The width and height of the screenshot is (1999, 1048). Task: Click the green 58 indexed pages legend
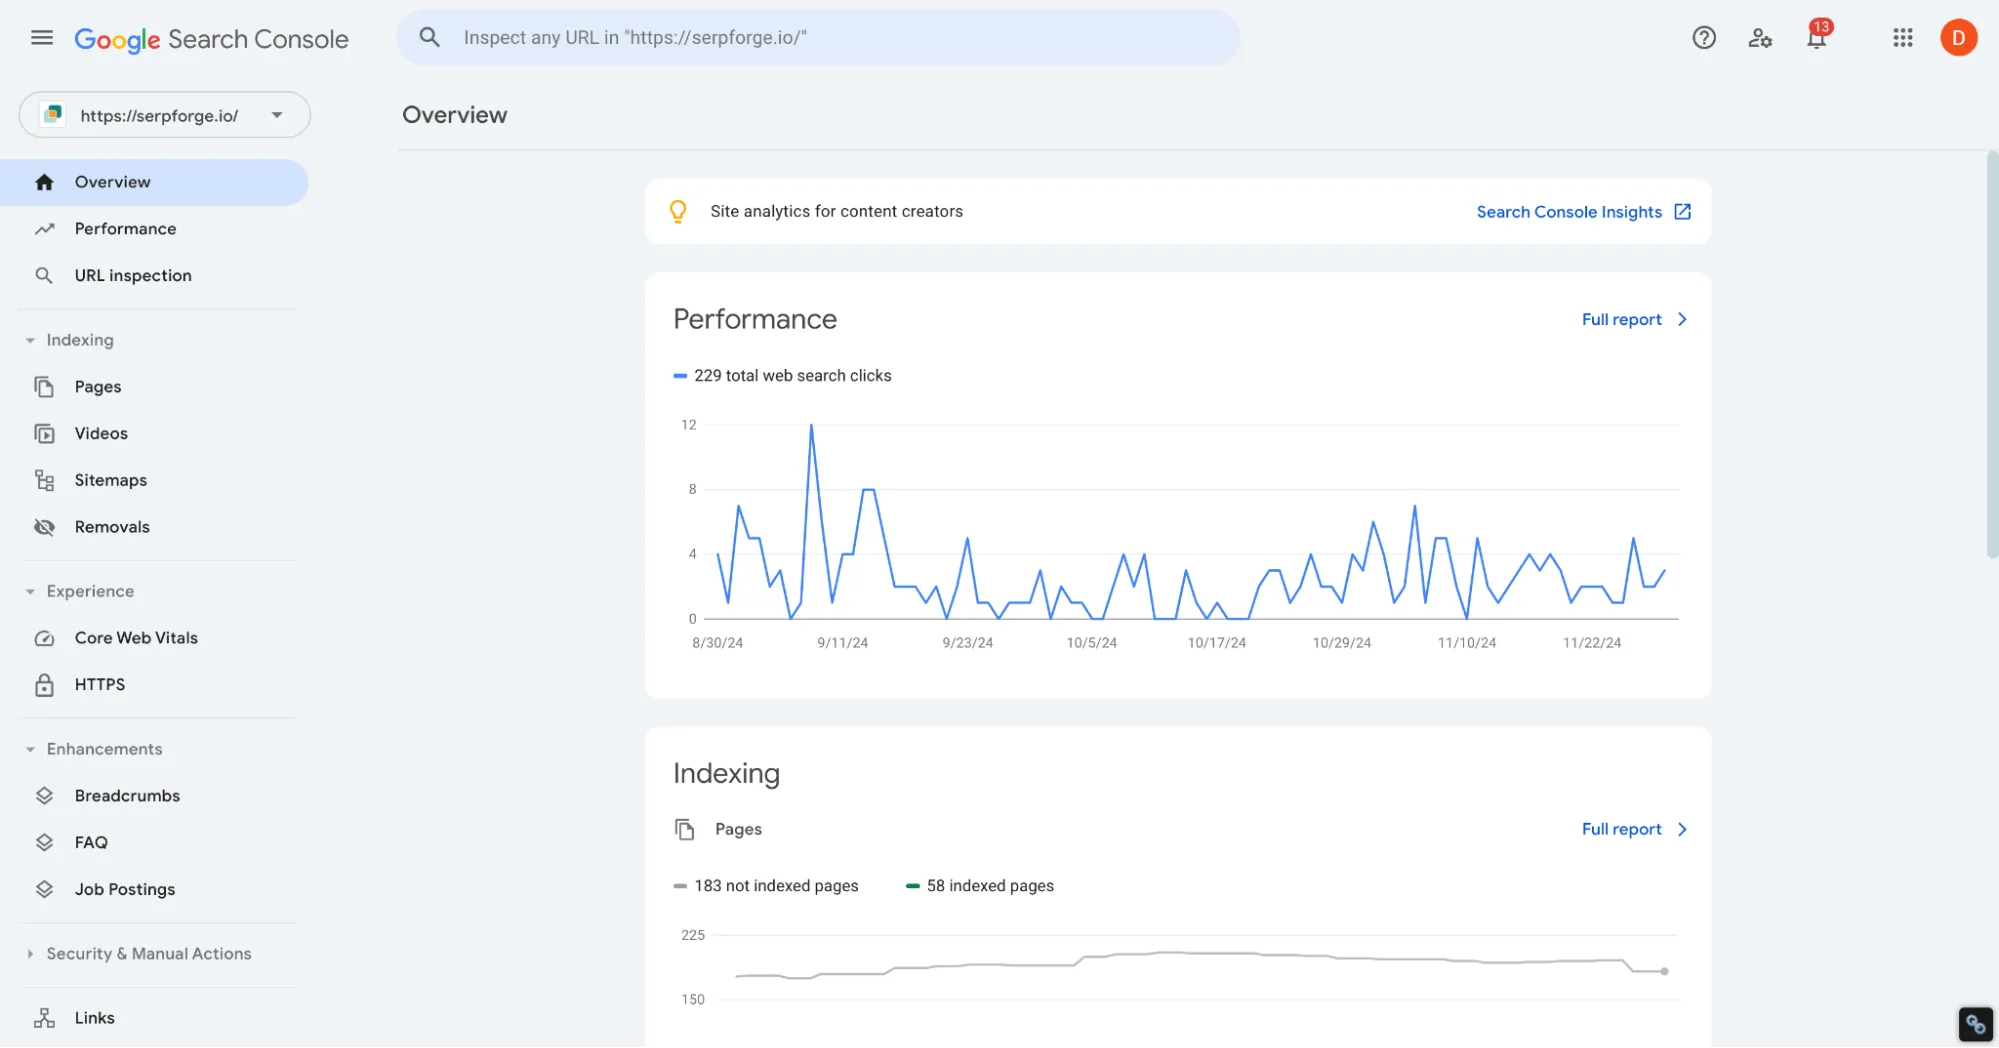[x=979, y=886]
